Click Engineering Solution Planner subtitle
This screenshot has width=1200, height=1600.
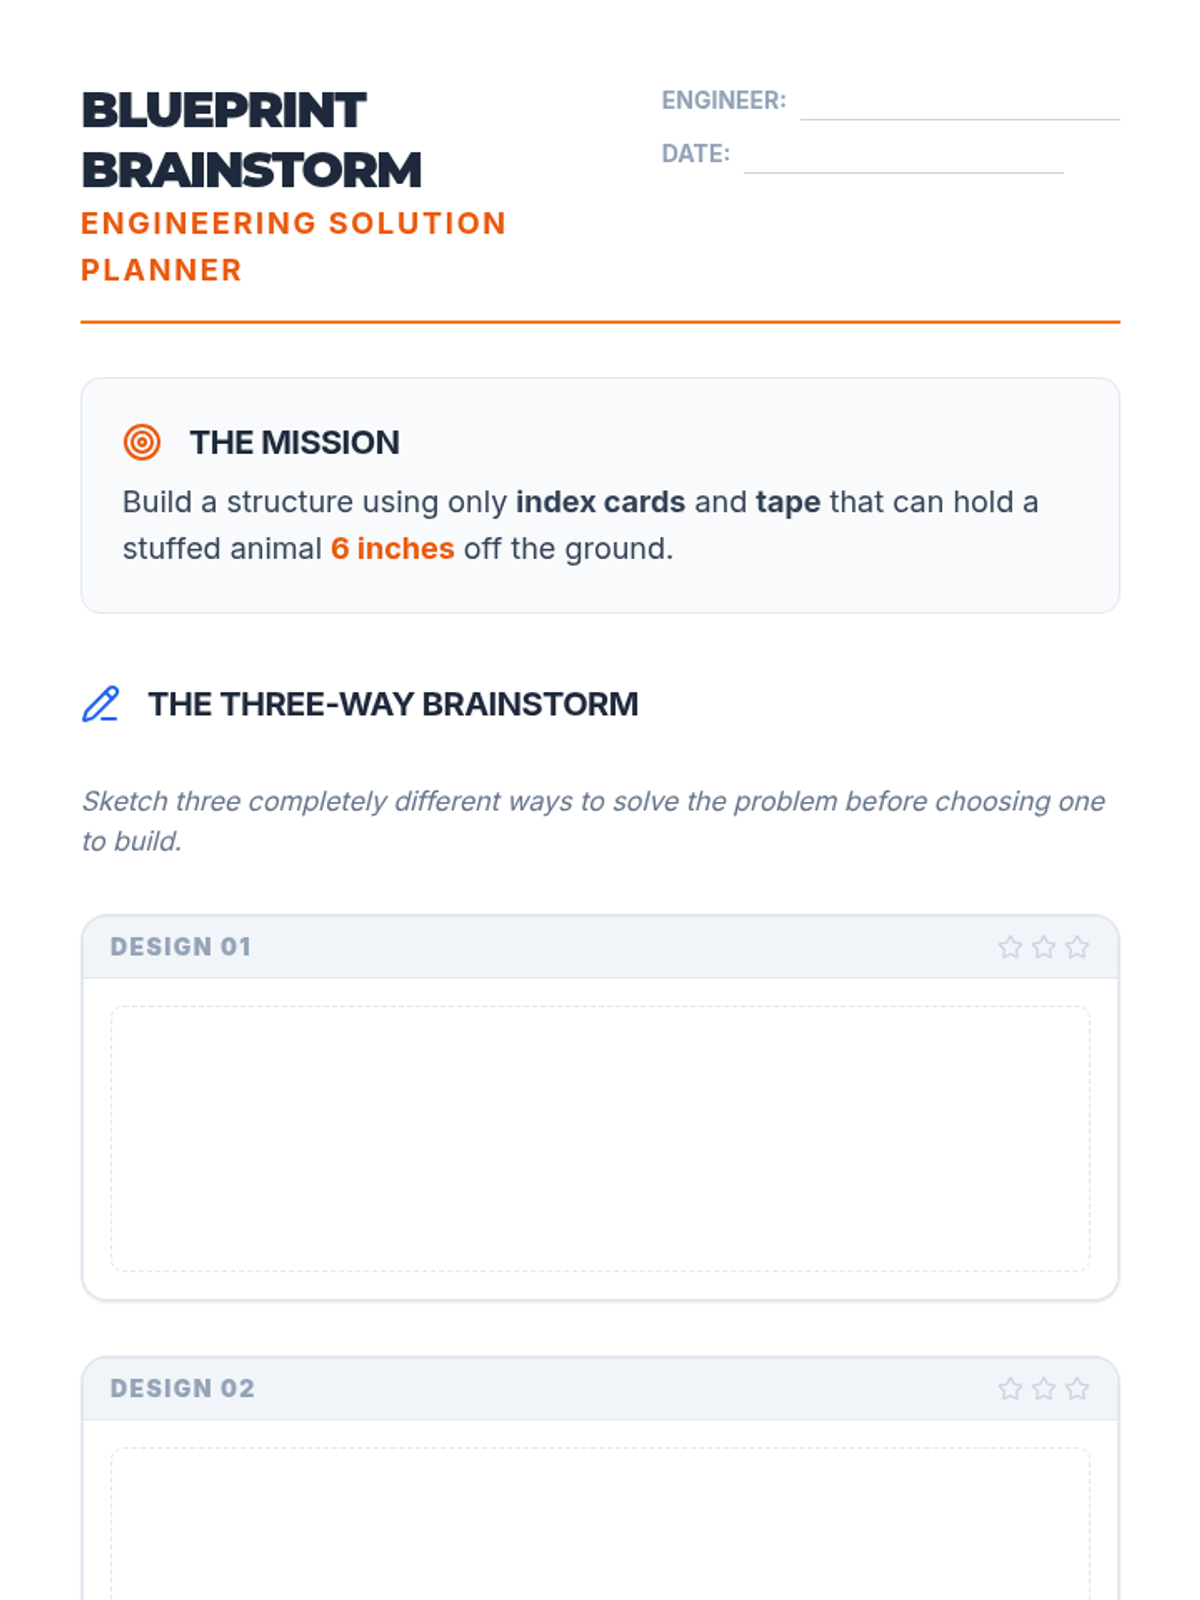click(x=293, y=246)
